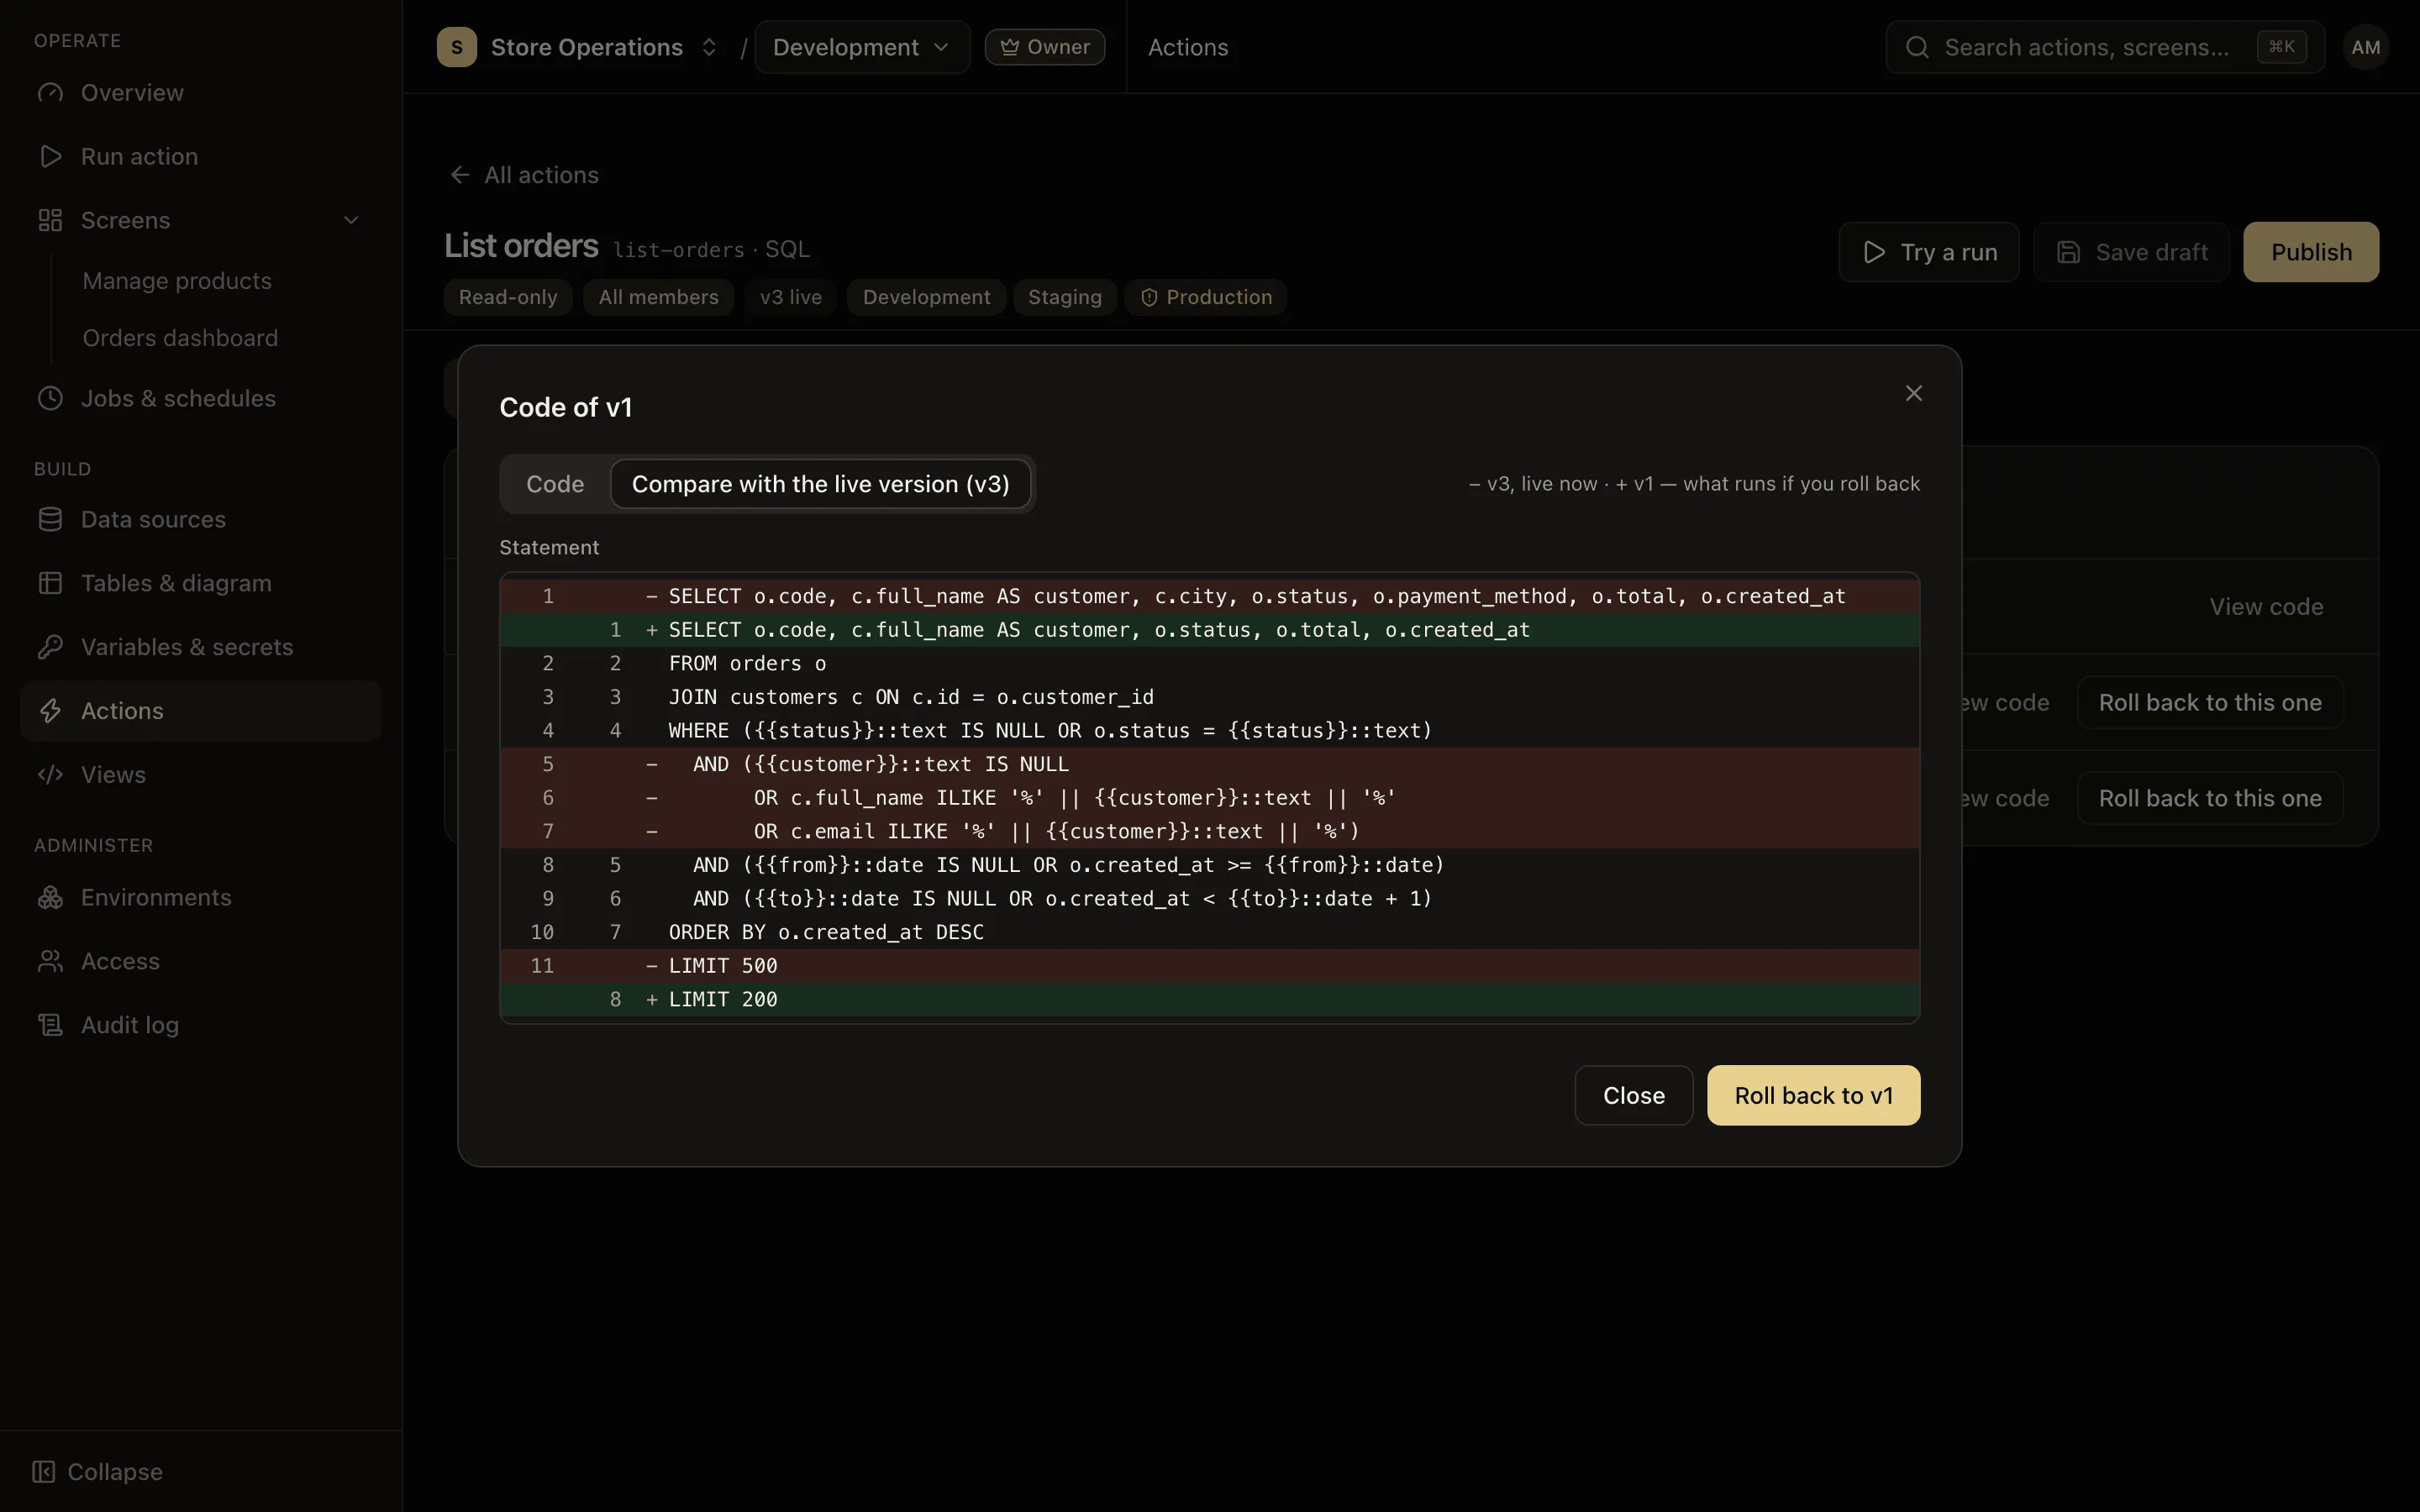Click the Tables & diagram icon

(x=50, y=584)
